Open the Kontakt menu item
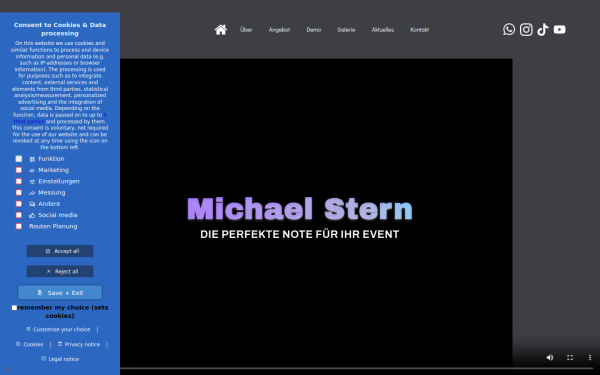The height and width of the screenshot is (375, 600). coord(419,29)
